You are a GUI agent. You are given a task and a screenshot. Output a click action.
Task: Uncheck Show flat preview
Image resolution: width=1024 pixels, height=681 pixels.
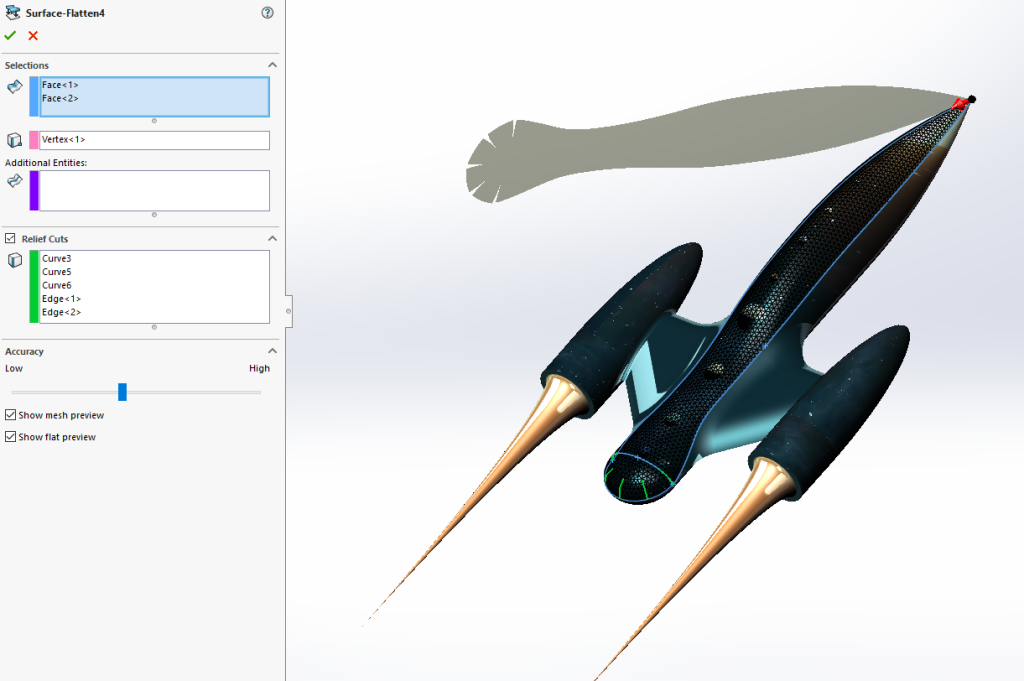11,437
